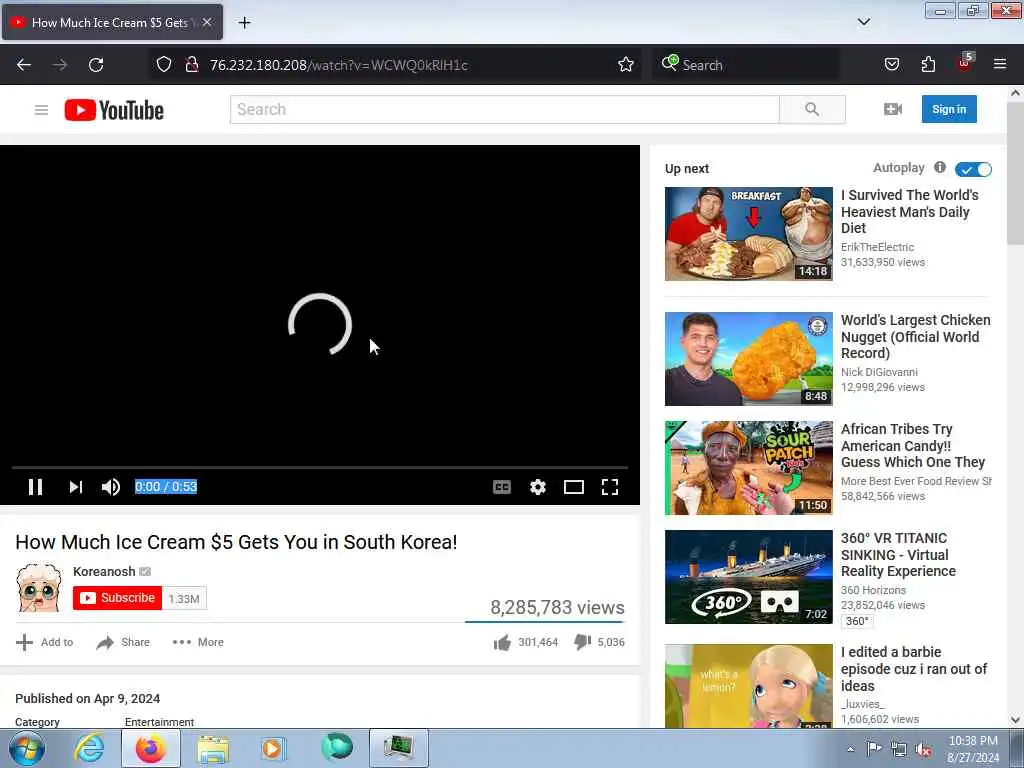
Task: Pause the video with the pause button
Action: click(35, 487)
